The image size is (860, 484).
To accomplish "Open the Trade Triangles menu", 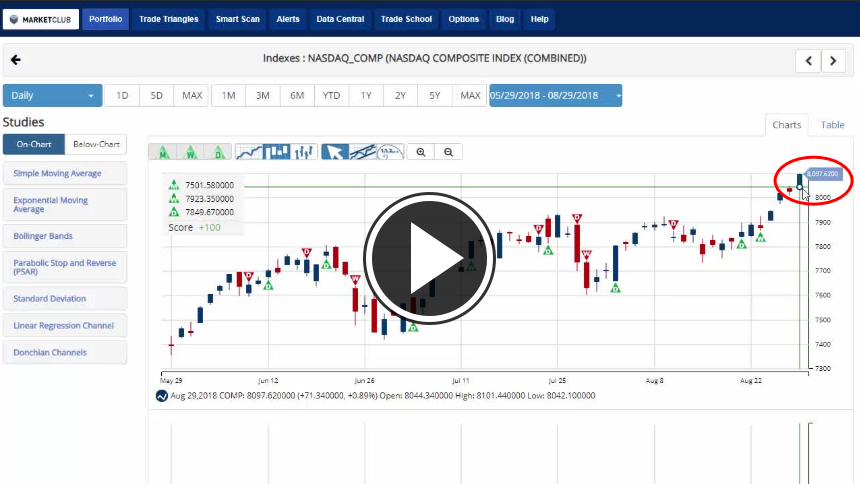I will pyautogui.click(x=168, y=19).
